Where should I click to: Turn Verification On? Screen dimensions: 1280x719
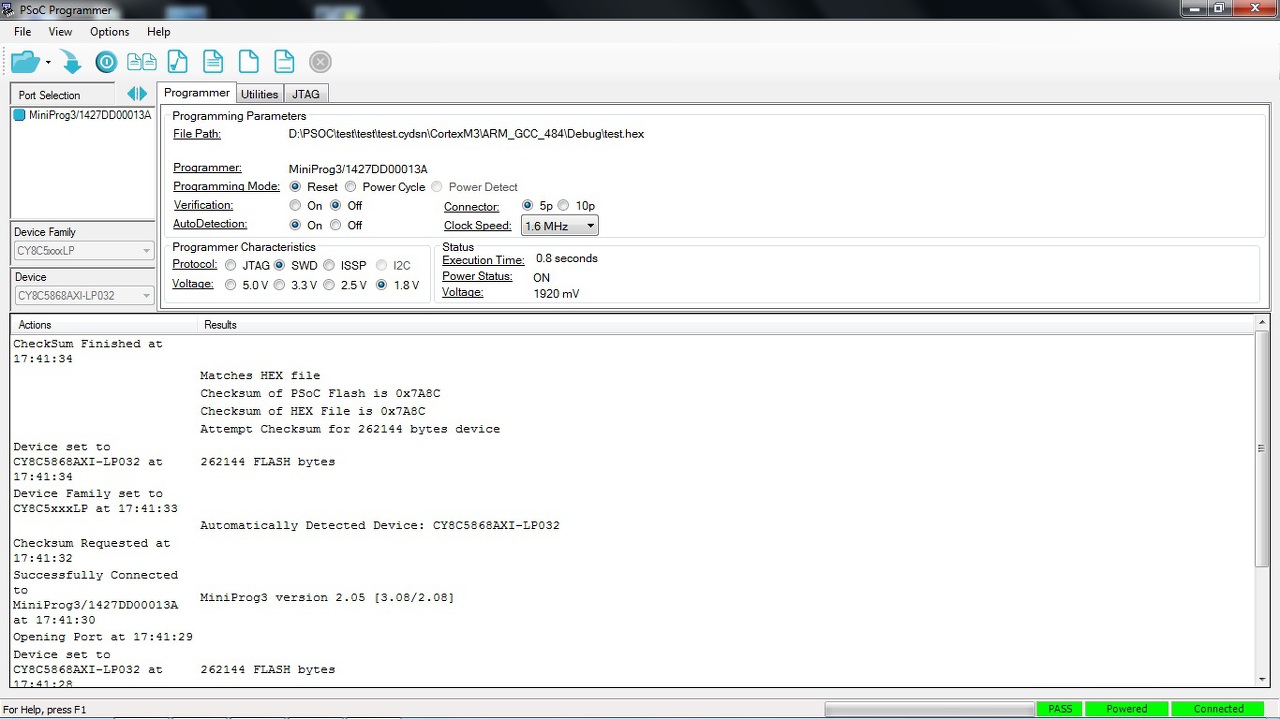295,206
